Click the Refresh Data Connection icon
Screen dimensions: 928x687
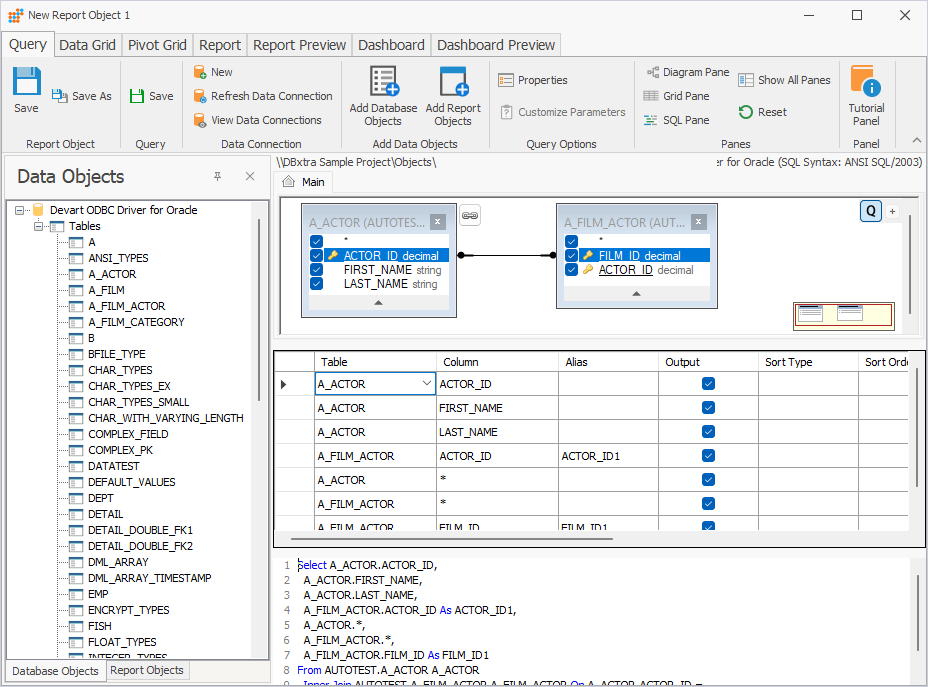click(199, 96)
